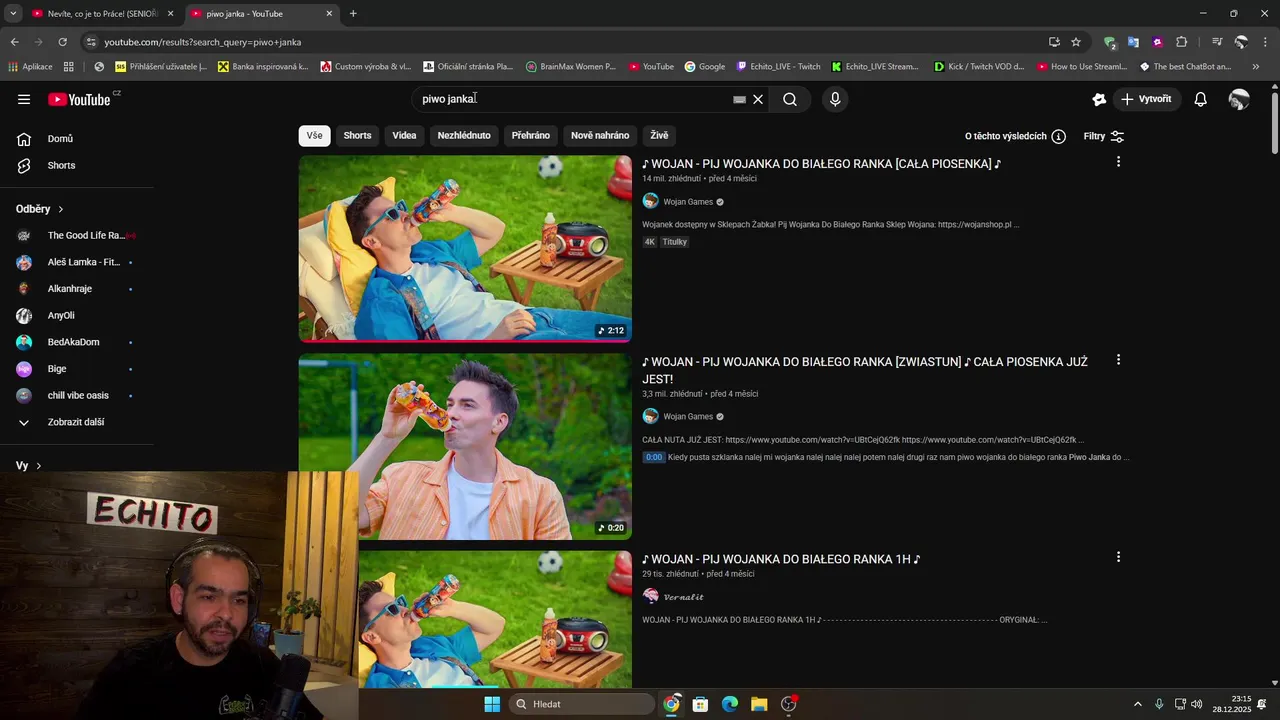Open more options for ZWIASTUN video
The width and height of the screenshot is (1280, 720).
point(1118,360)
